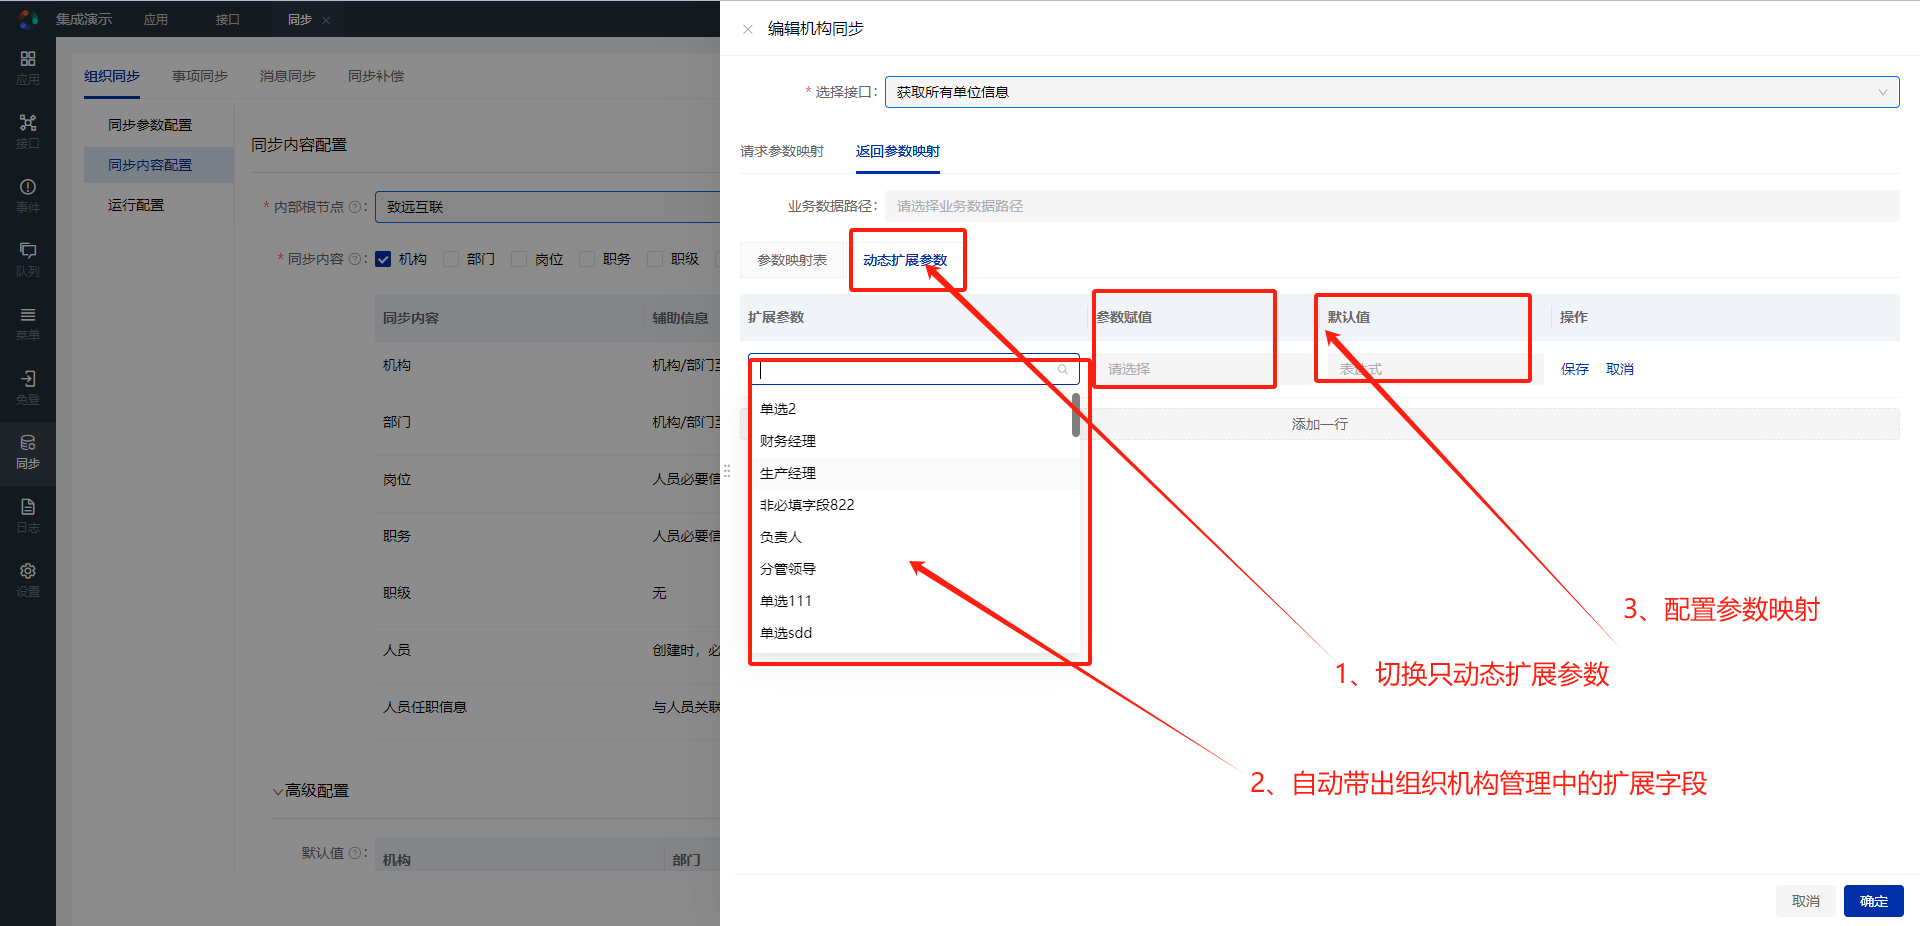1920x926 pixels.
Task: Open the 内部根节点 致远互联 selector
Action: 548,207
